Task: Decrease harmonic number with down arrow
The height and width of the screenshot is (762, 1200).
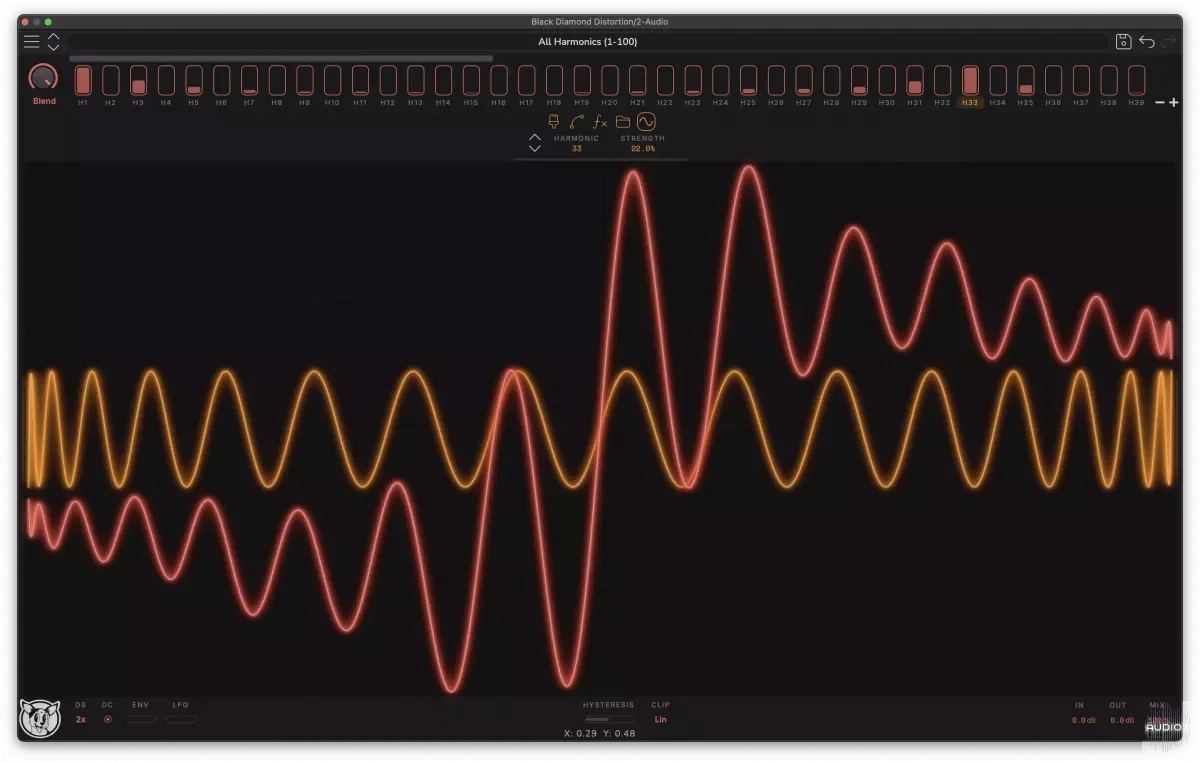Action: pyautogui.click(x=535, y=148)
